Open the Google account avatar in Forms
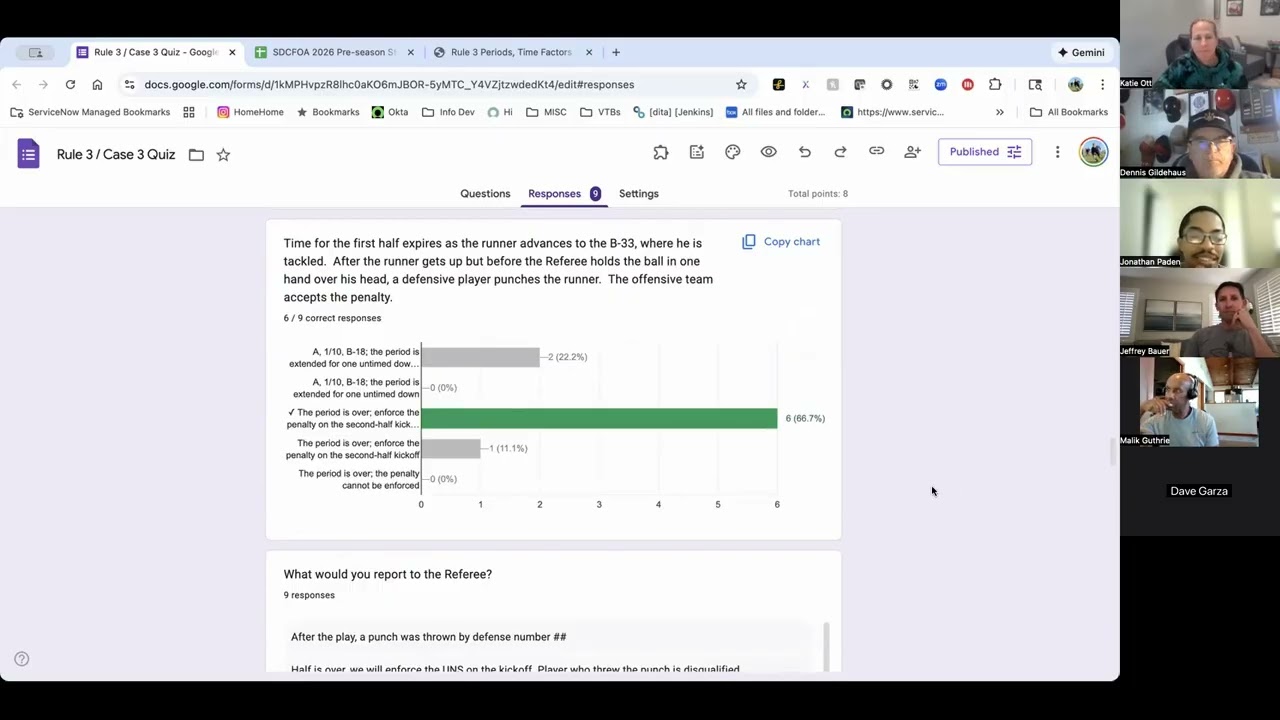The width and height of the screenshot is (1280, 720). coord(1093,152)
